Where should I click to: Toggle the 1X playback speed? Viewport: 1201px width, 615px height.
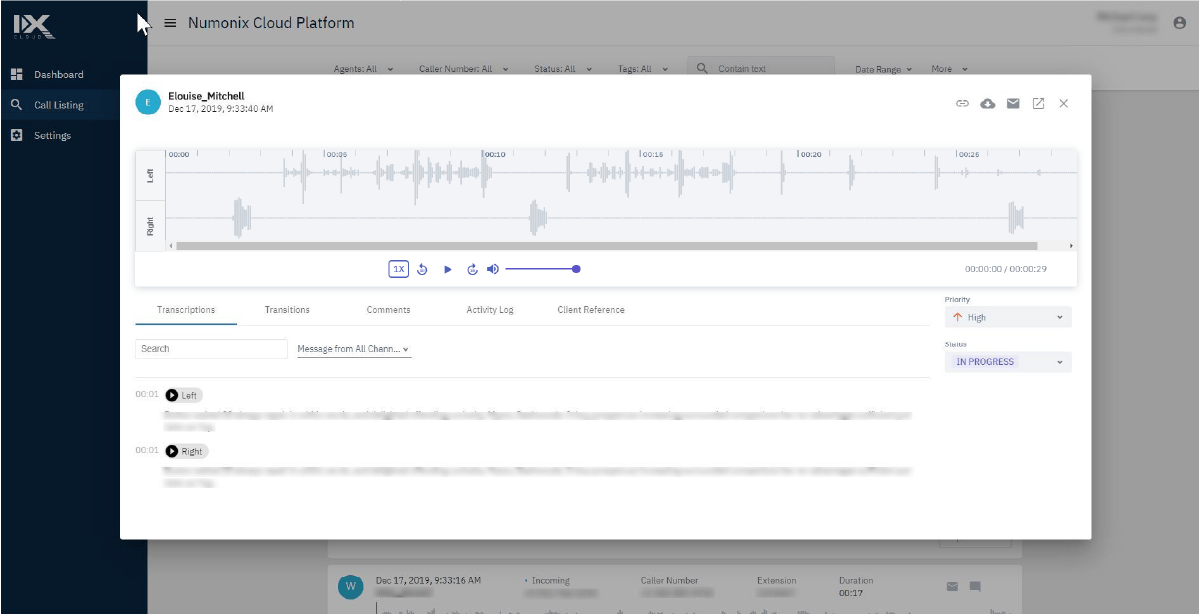(x=398, y=269)
